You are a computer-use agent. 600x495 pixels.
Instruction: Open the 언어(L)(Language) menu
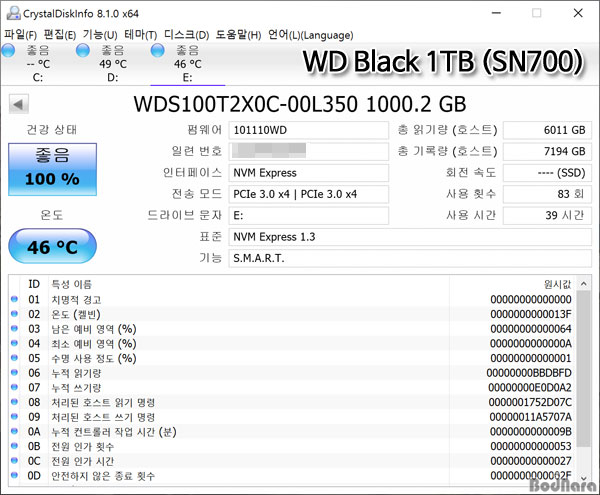click(310, 35)
